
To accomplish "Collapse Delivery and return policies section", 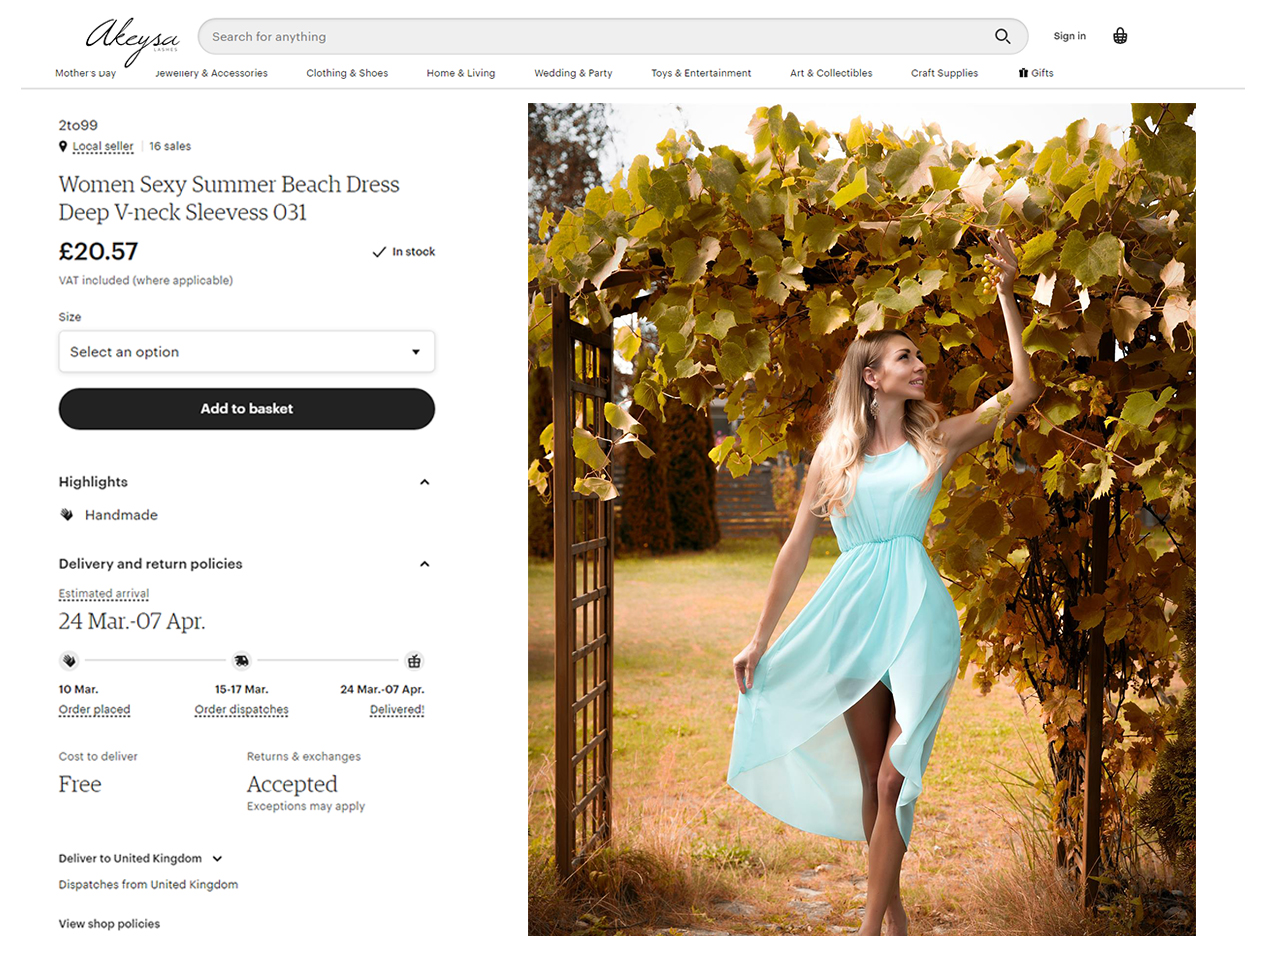I will click(x=424, y=564).
